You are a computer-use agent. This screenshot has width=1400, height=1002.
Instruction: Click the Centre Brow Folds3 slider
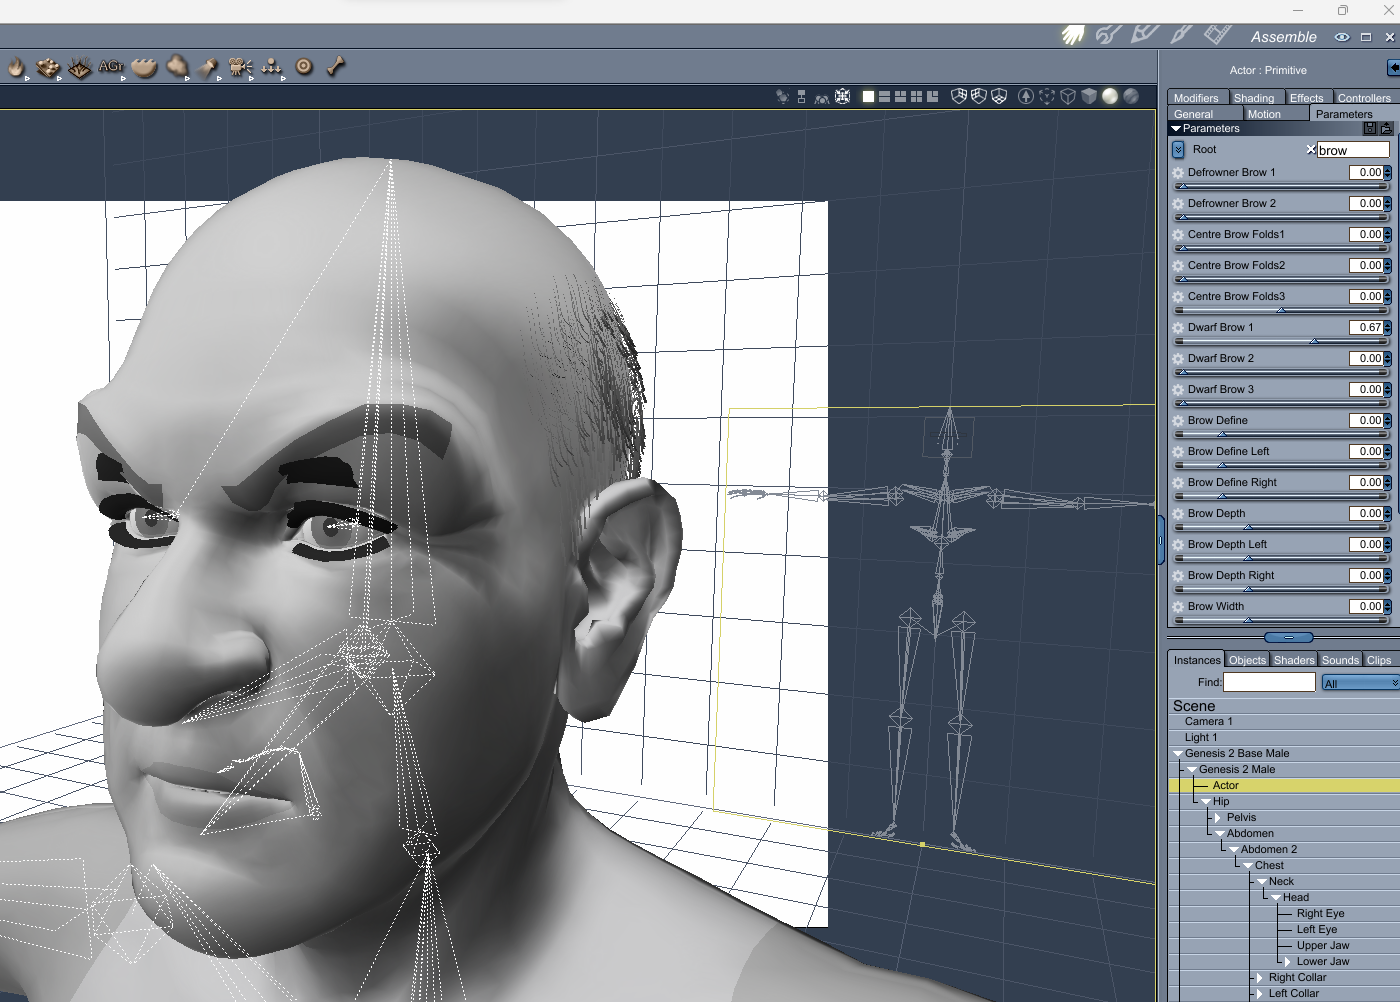(1281, 310)
